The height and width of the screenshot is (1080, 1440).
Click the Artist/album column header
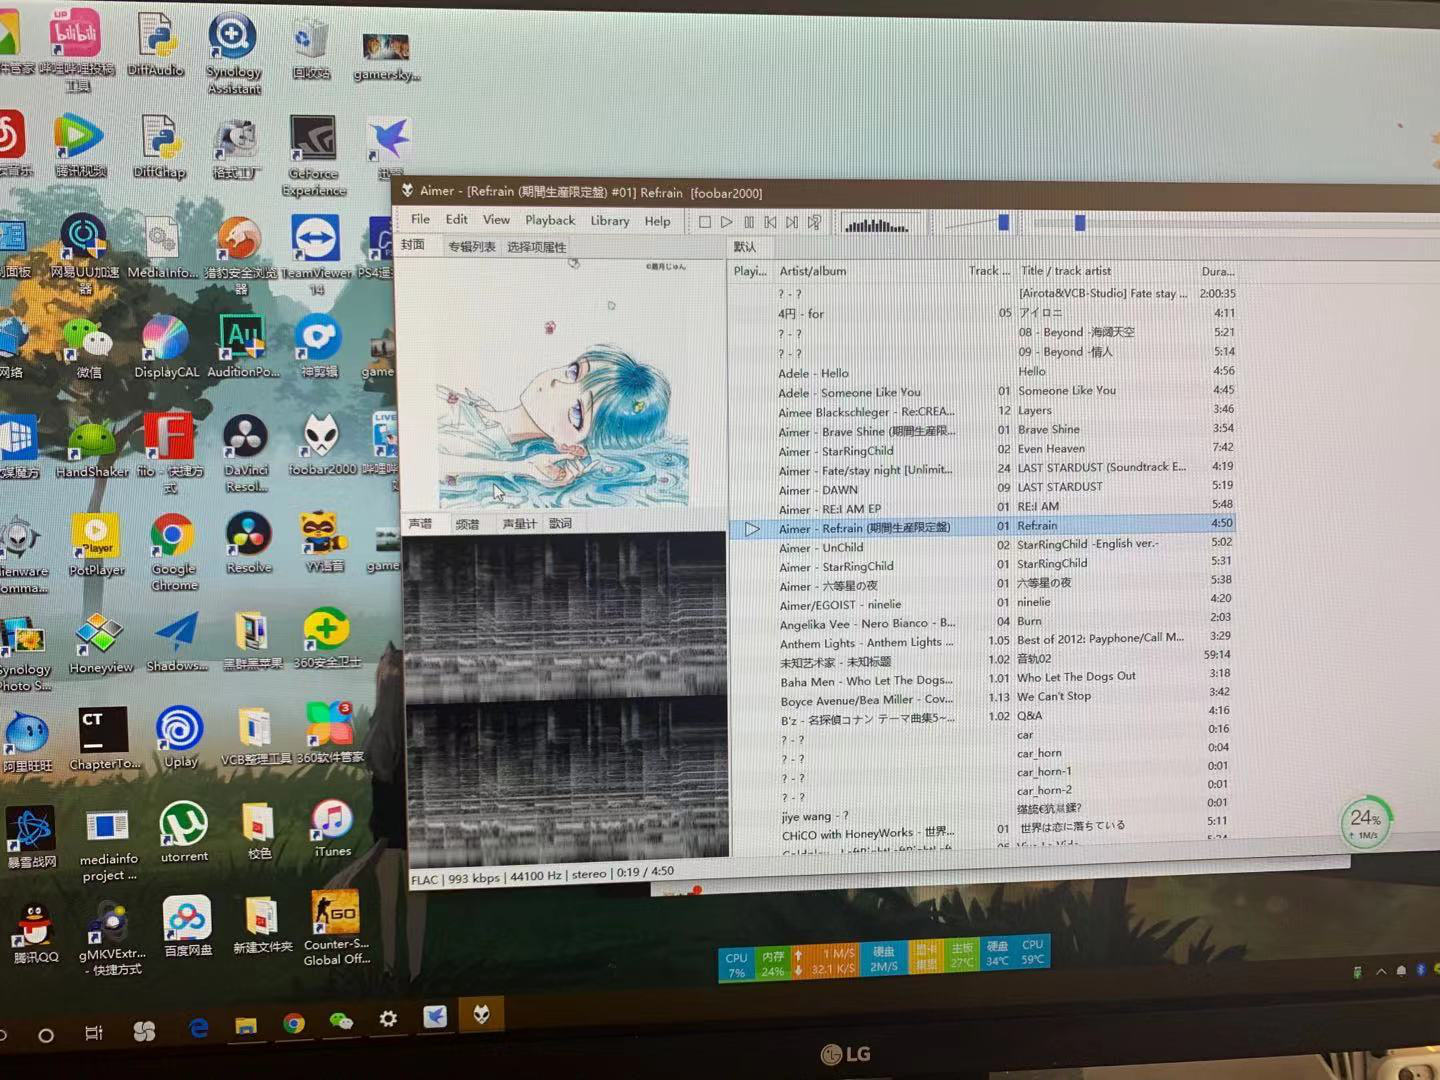tap(812, 271)
